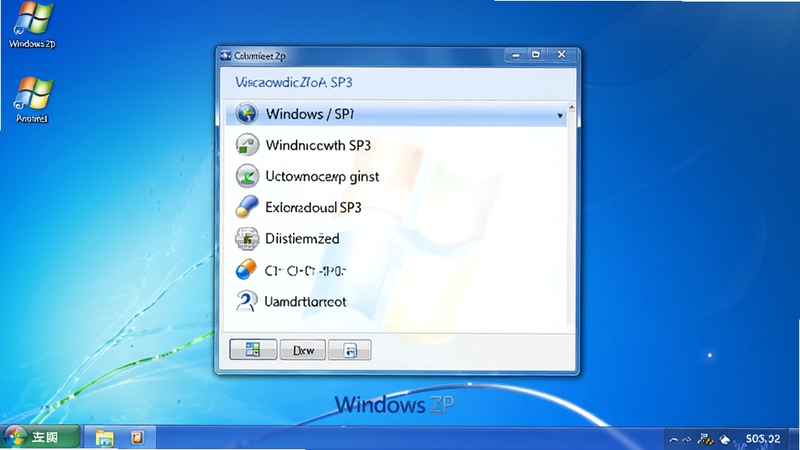Click the grid icon button at bottom-left of dialog
The height and width of the screenshot is (450, 800).
point(253,349)
